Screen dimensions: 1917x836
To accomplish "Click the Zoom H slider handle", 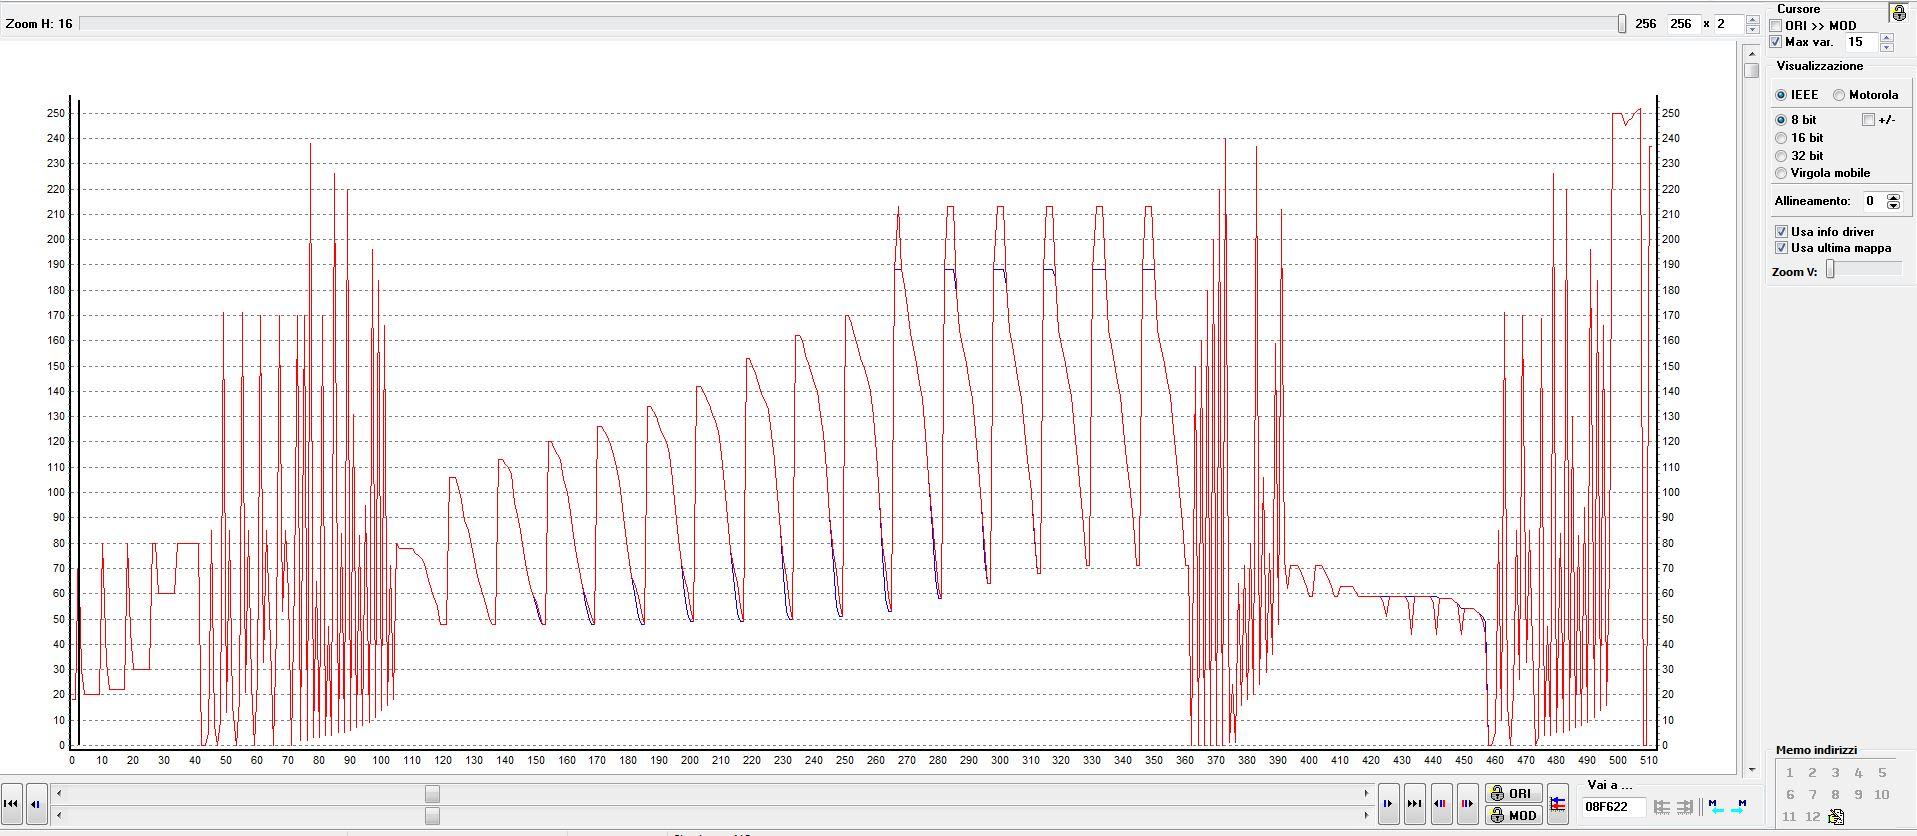I will [1622, 23].
